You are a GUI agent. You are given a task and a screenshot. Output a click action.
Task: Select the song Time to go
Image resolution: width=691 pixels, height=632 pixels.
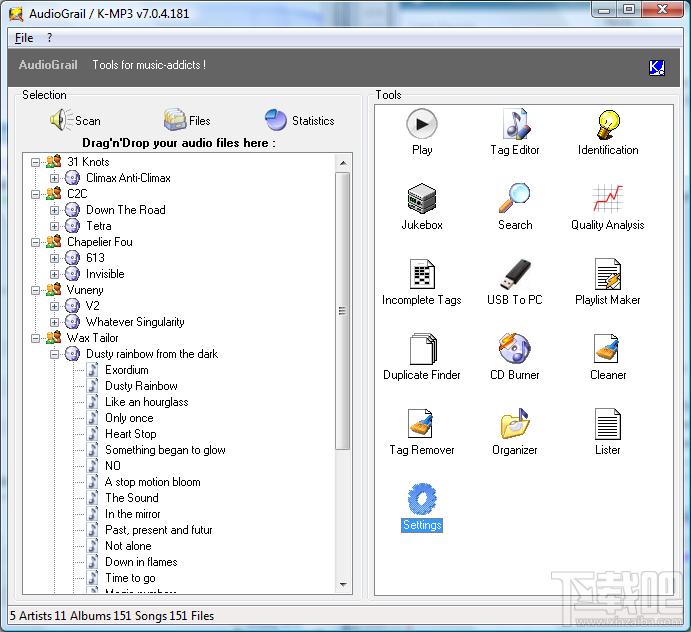tap(130, 578)
